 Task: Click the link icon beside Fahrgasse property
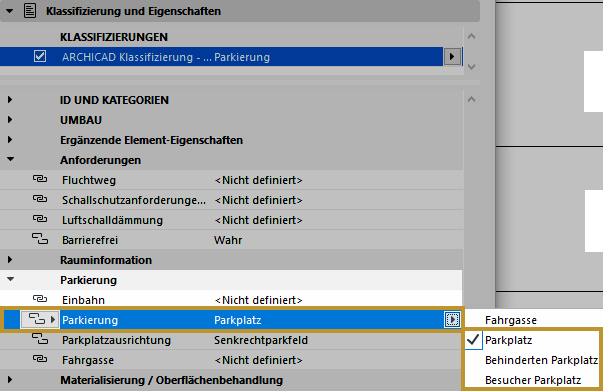(x=40, y=359)
